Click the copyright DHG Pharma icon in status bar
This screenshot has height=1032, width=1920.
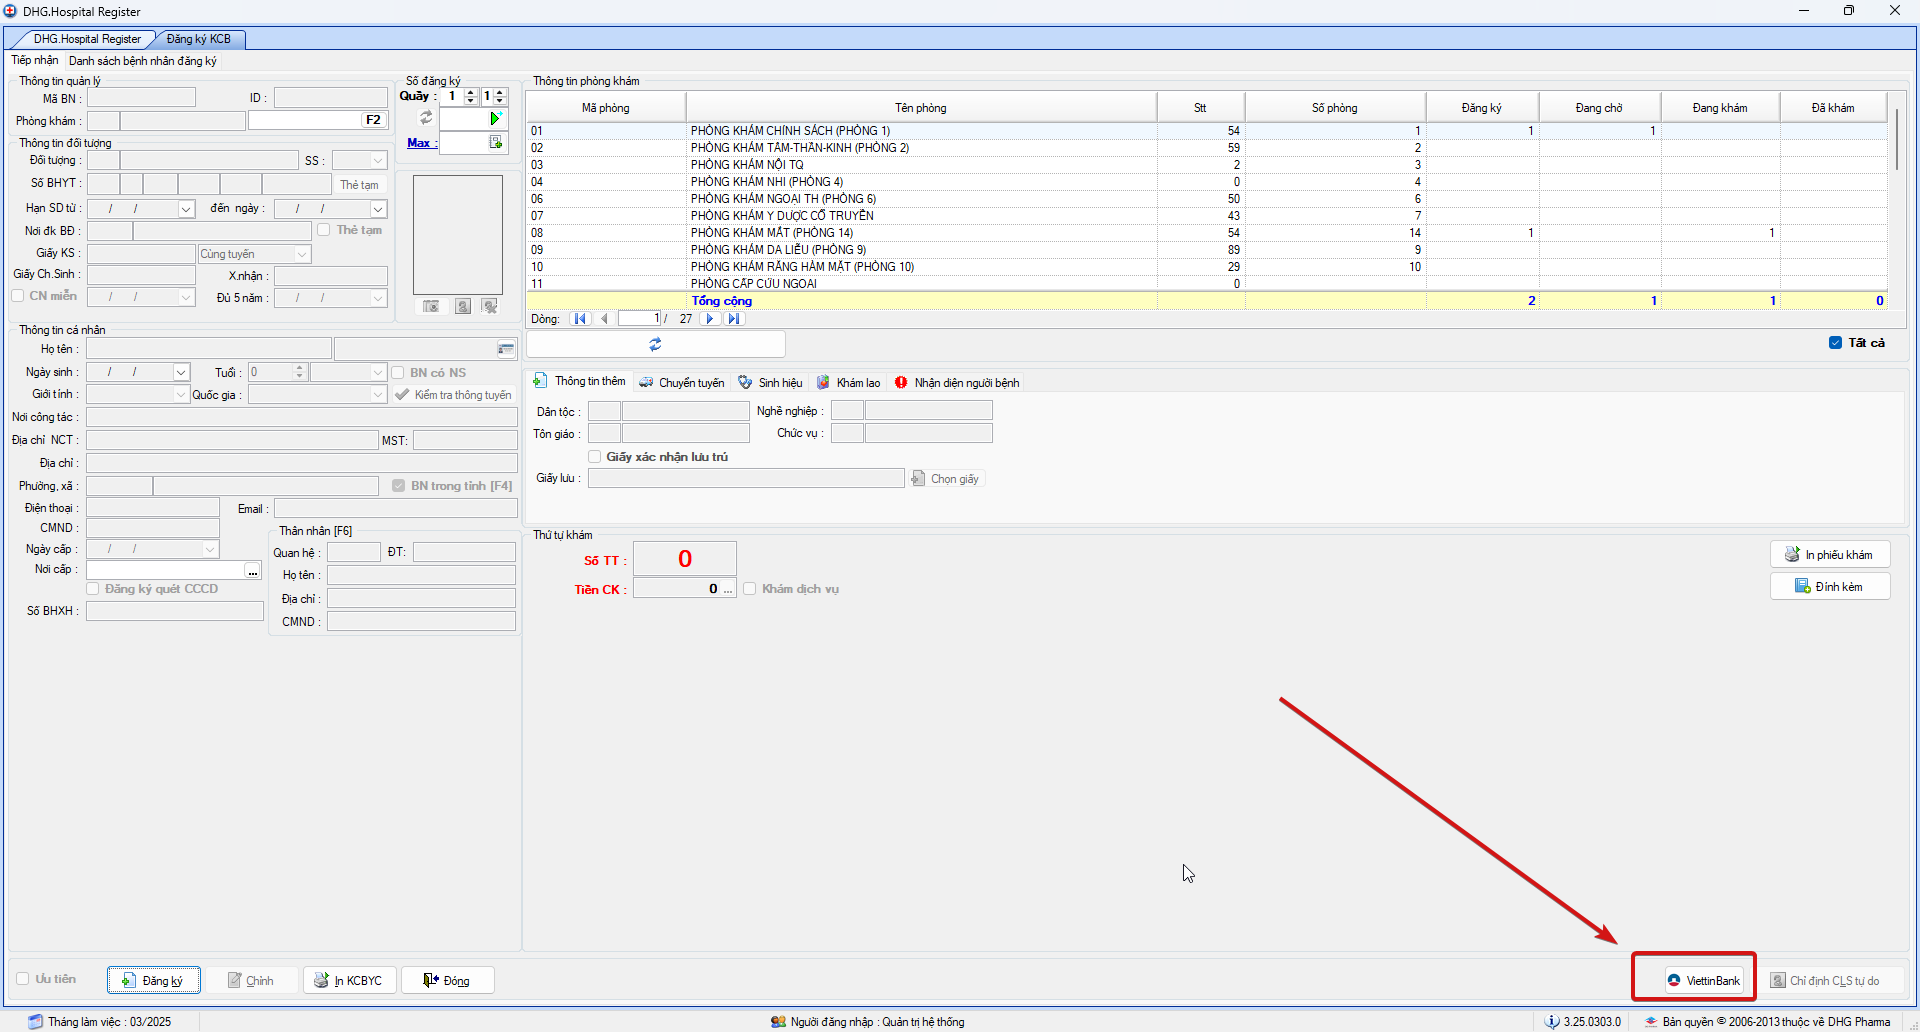[x=1651, y=1021]
